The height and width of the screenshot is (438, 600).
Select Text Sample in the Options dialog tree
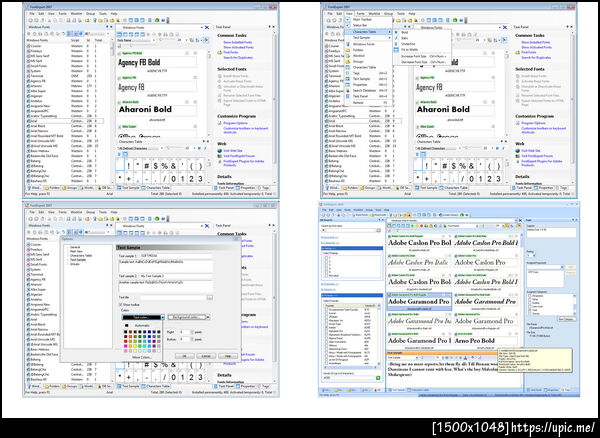pos(78,260)
